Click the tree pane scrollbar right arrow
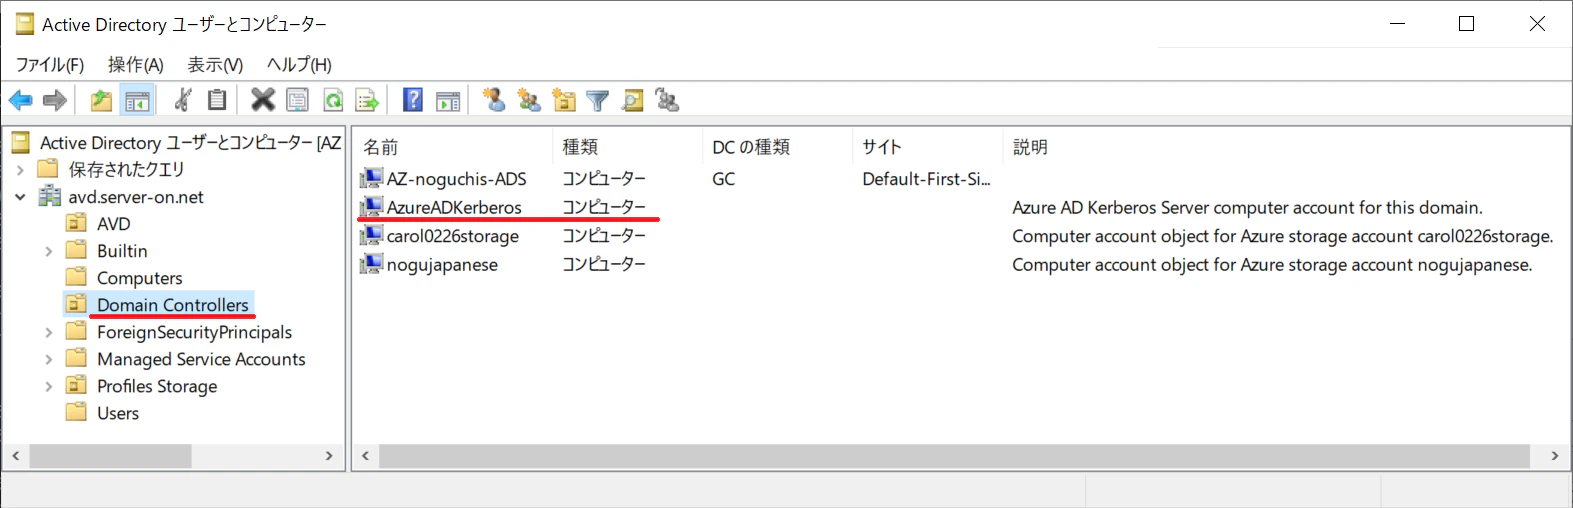This screenshot has height=508, width=1573. pyautogui.click(x=330, y=456)
